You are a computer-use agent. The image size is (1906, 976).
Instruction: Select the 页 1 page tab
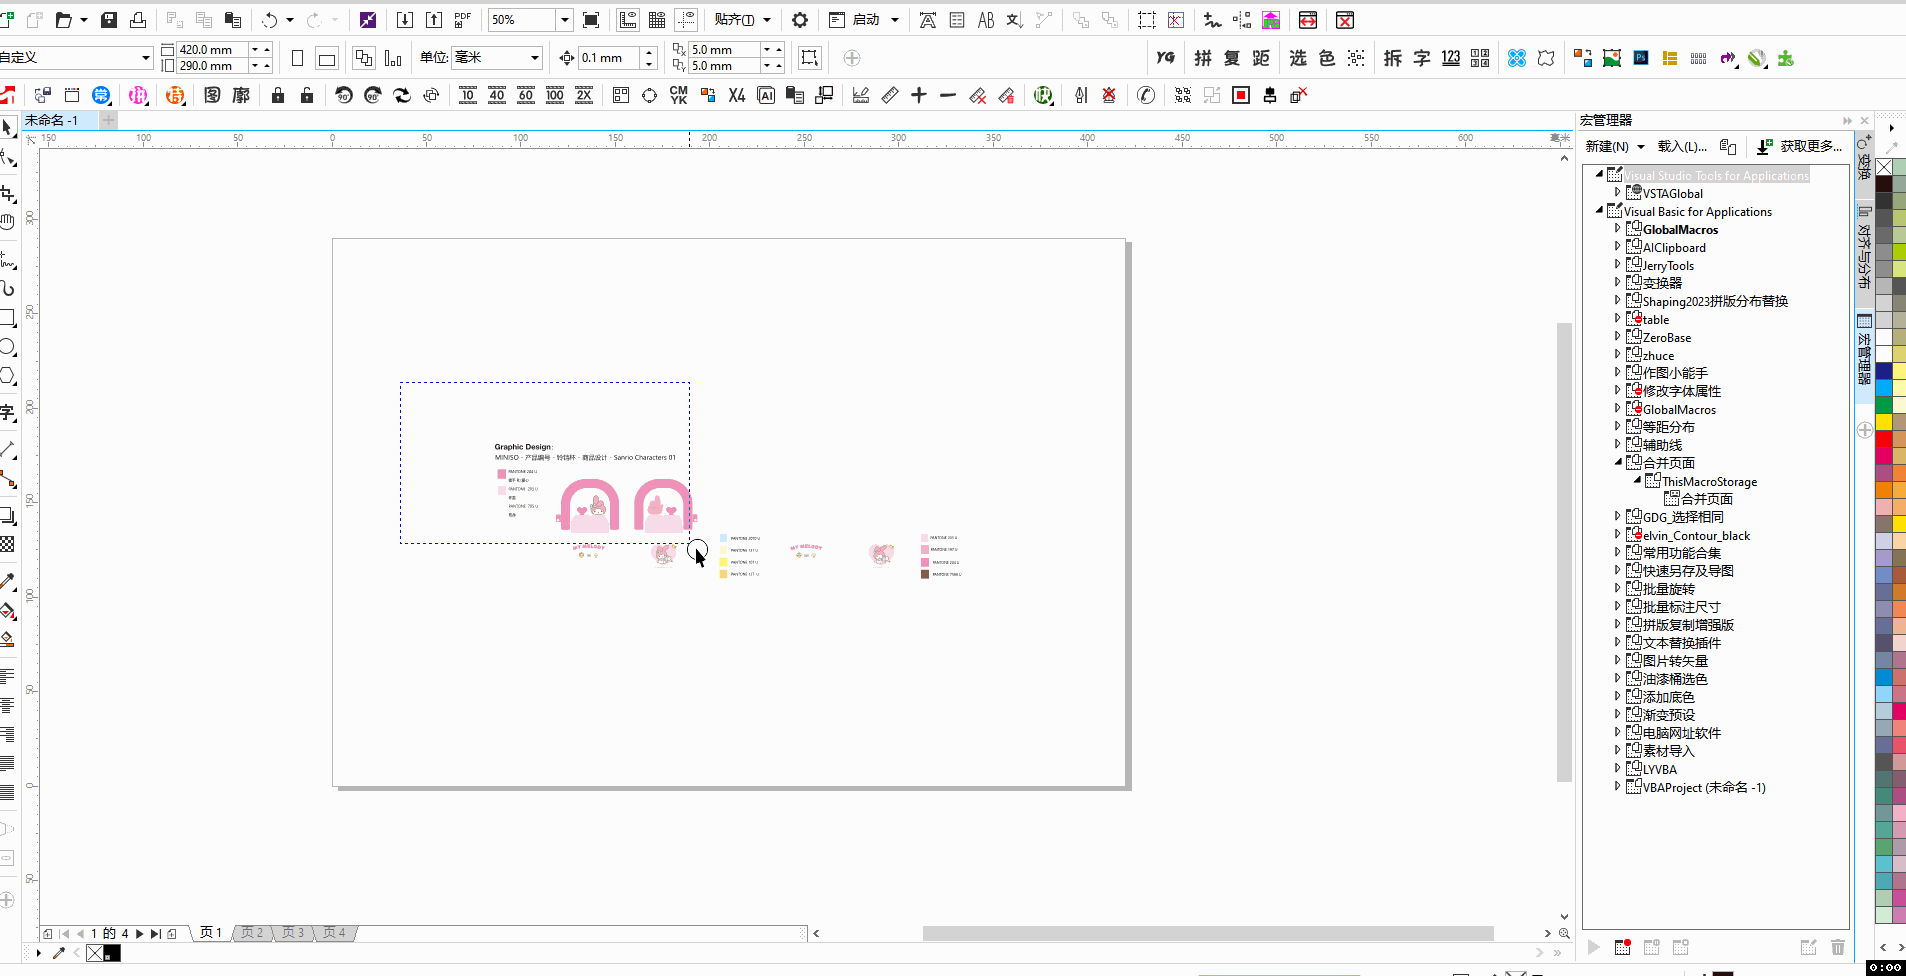210,933
